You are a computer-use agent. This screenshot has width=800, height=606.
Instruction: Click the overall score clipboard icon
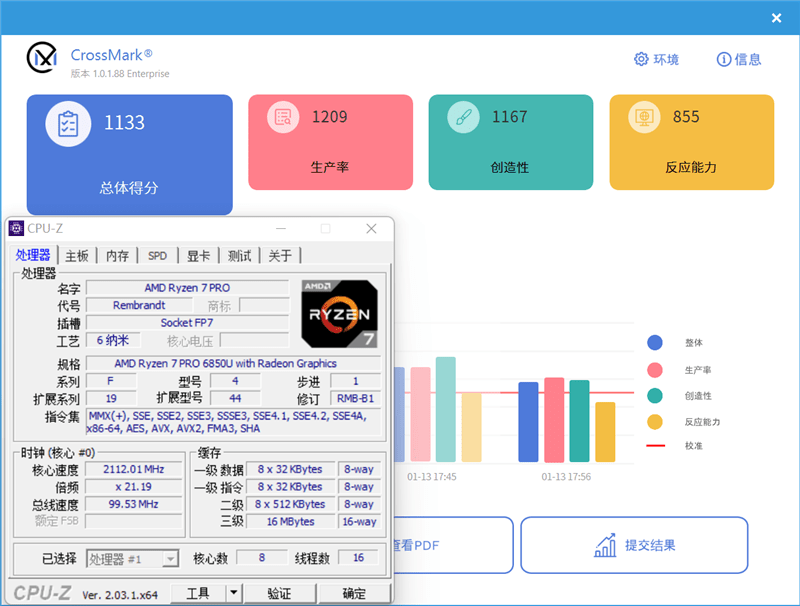[68, 124]
